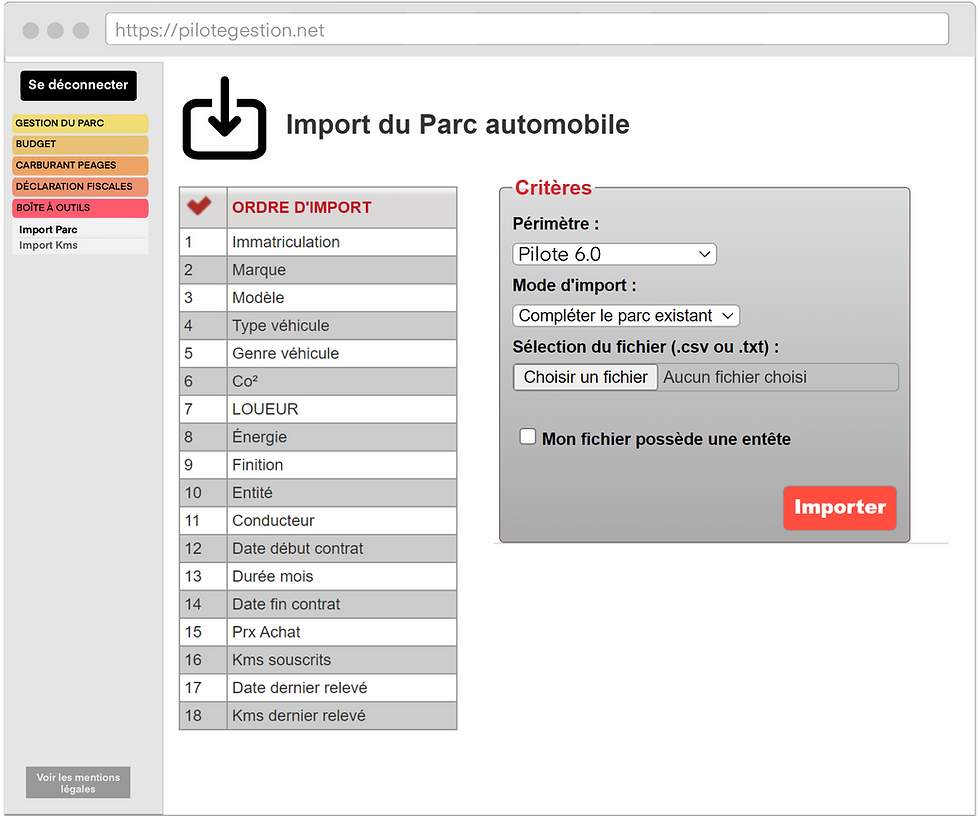Image resolution: width=980 pixels, height=829 pixels.
Task: Open the DÉCLARATION FISCALES menu
Action: 80,186
